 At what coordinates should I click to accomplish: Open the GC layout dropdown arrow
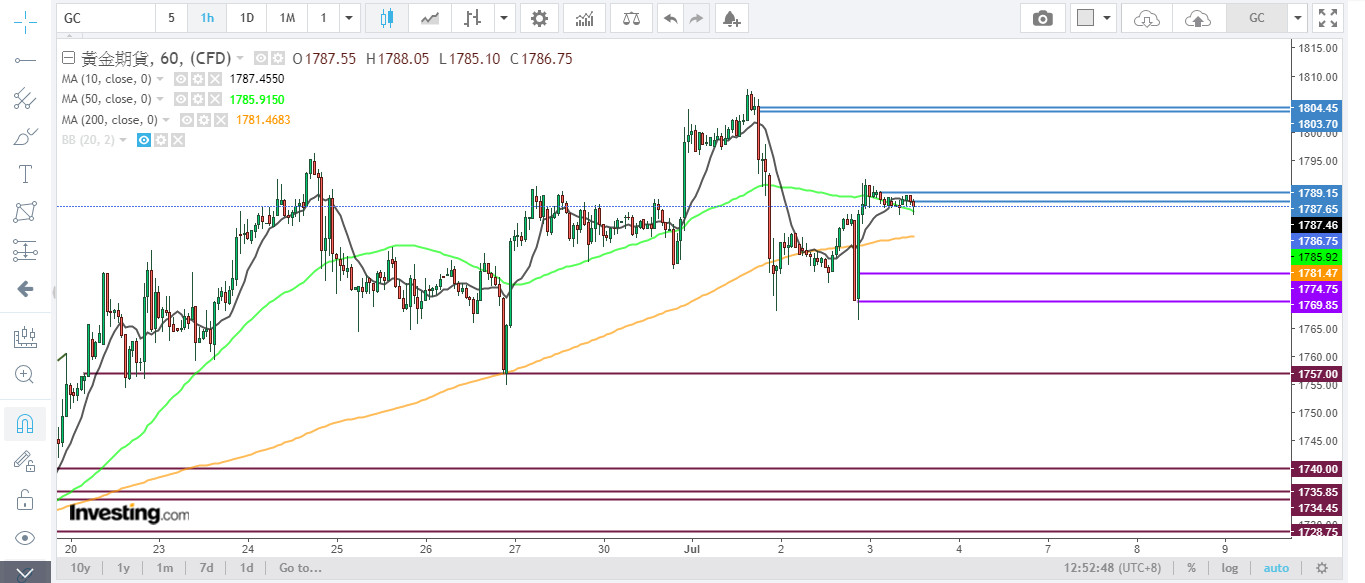click(x=1298, y=18)
